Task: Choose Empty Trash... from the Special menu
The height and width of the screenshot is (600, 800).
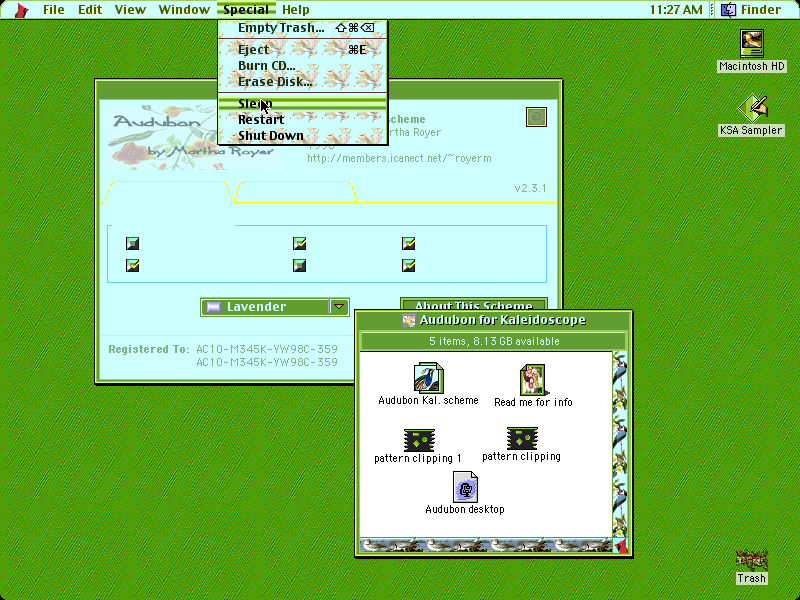Action: click(303, 28)
